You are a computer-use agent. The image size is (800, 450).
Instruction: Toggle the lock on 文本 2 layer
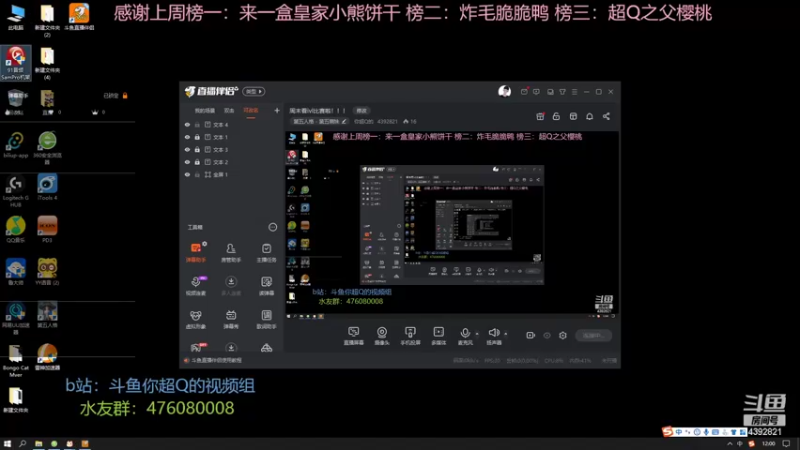[x=197, y=162]
